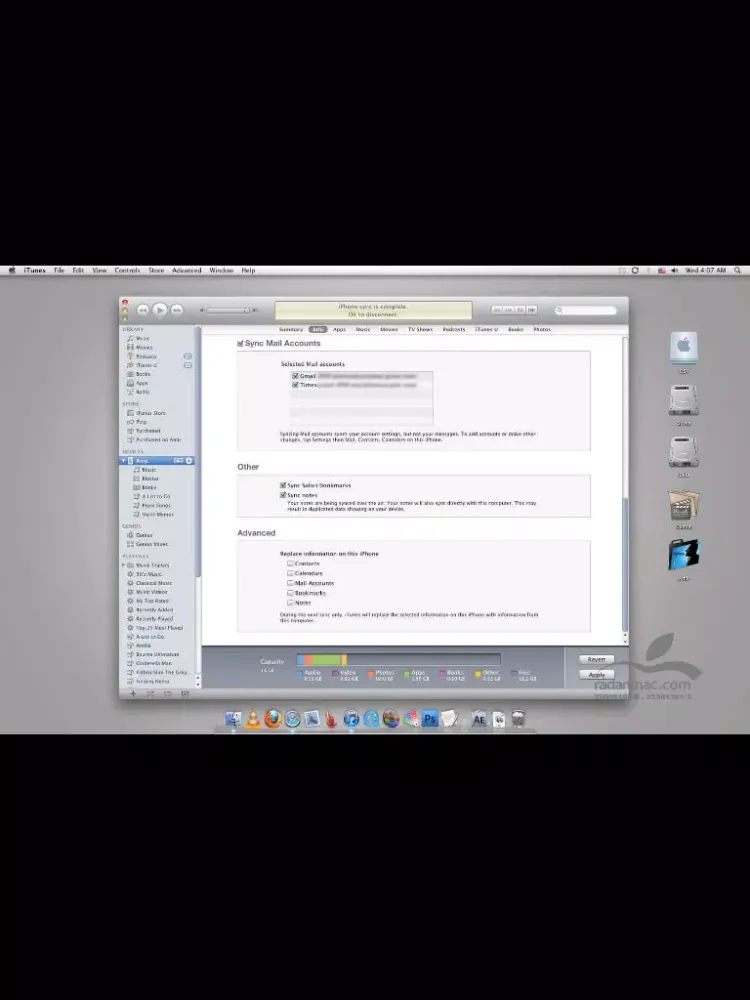Uncheck the Gmail mail account

click(x=295, y=376)
